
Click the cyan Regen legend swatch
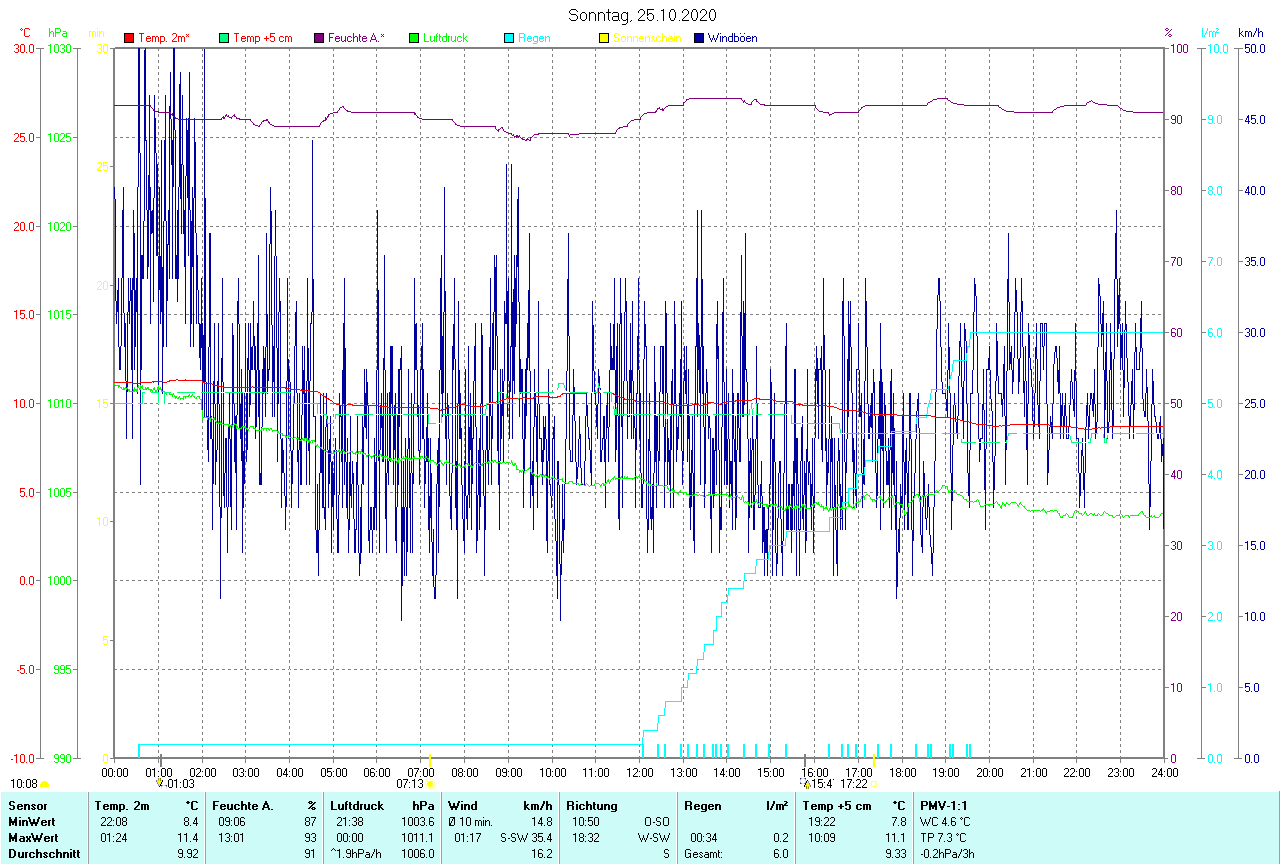point(509,38)
